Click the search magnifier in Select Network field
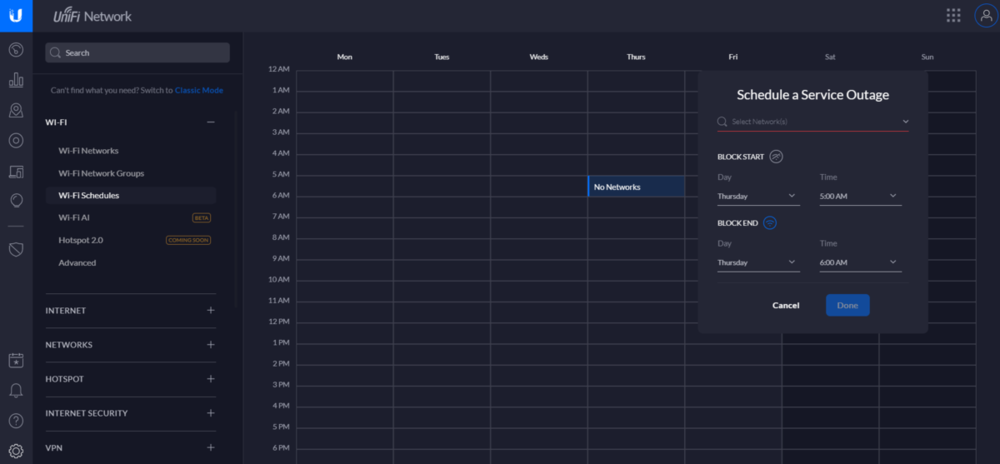 coord(722,121)
